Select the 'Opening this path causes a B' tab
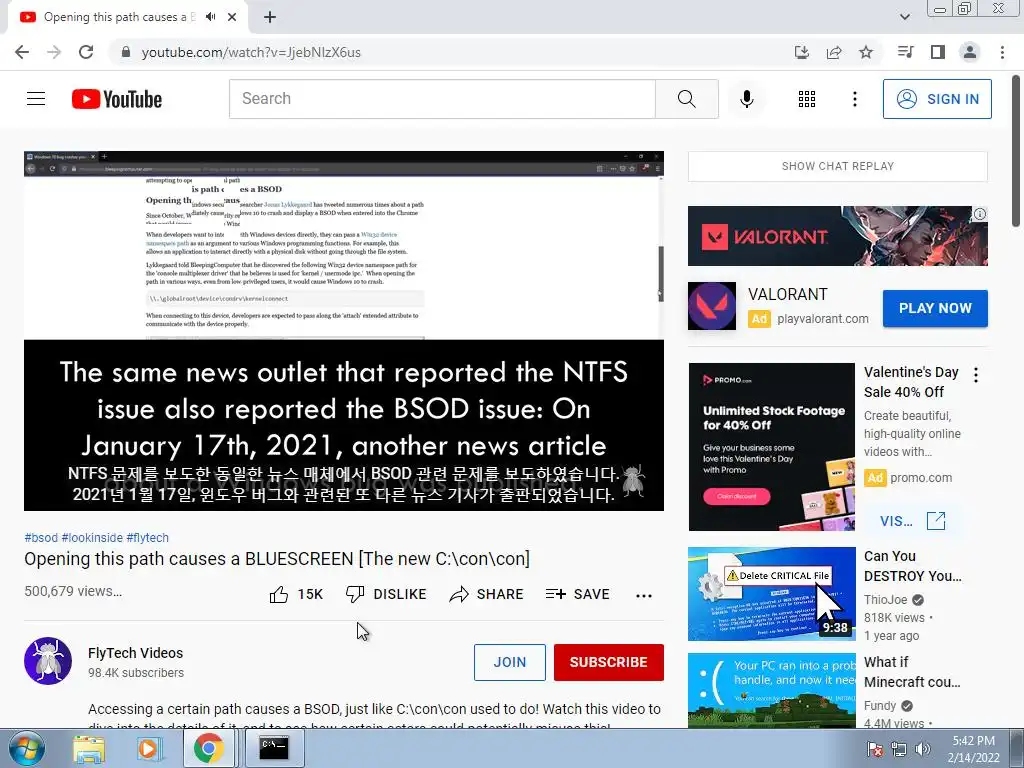 pos(119,17)
